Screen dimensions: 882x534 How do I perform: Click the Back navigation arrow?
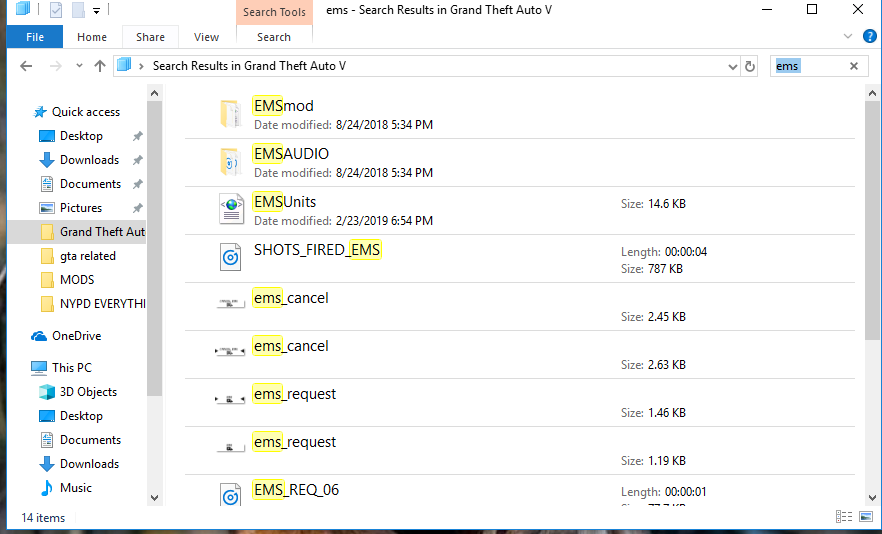coord(26,66)
